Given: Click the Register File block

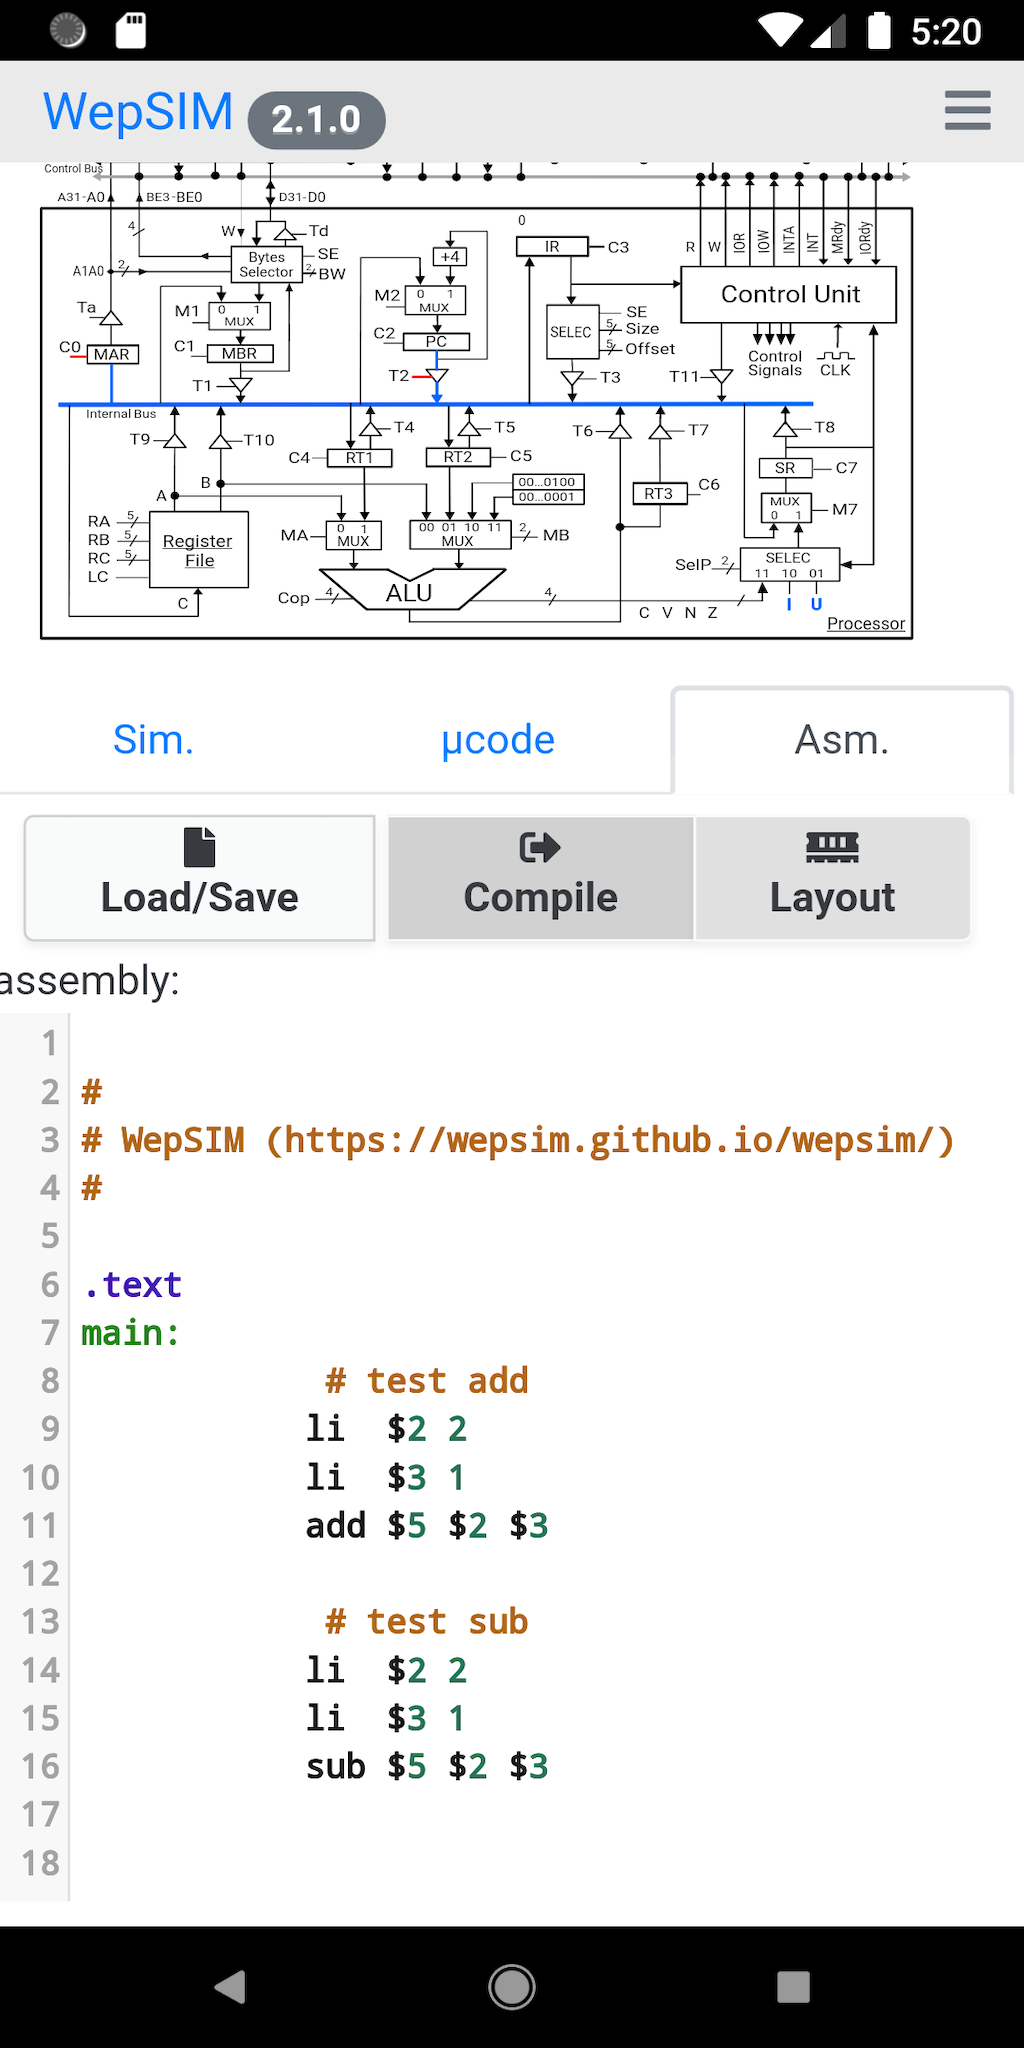Looking at the screenshot, I should click(x=198, y=550).
